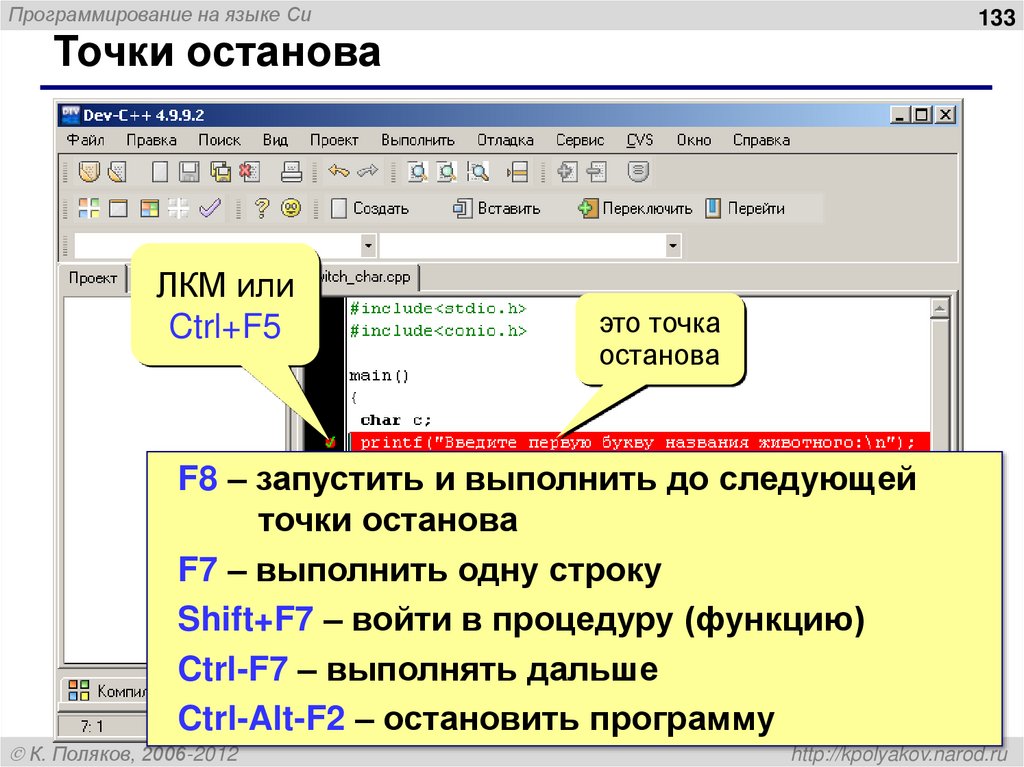The width and height of the screenshot is (1024, 767).
Task: Minimize the Dev-C++ window
Action: pos(900,116)
